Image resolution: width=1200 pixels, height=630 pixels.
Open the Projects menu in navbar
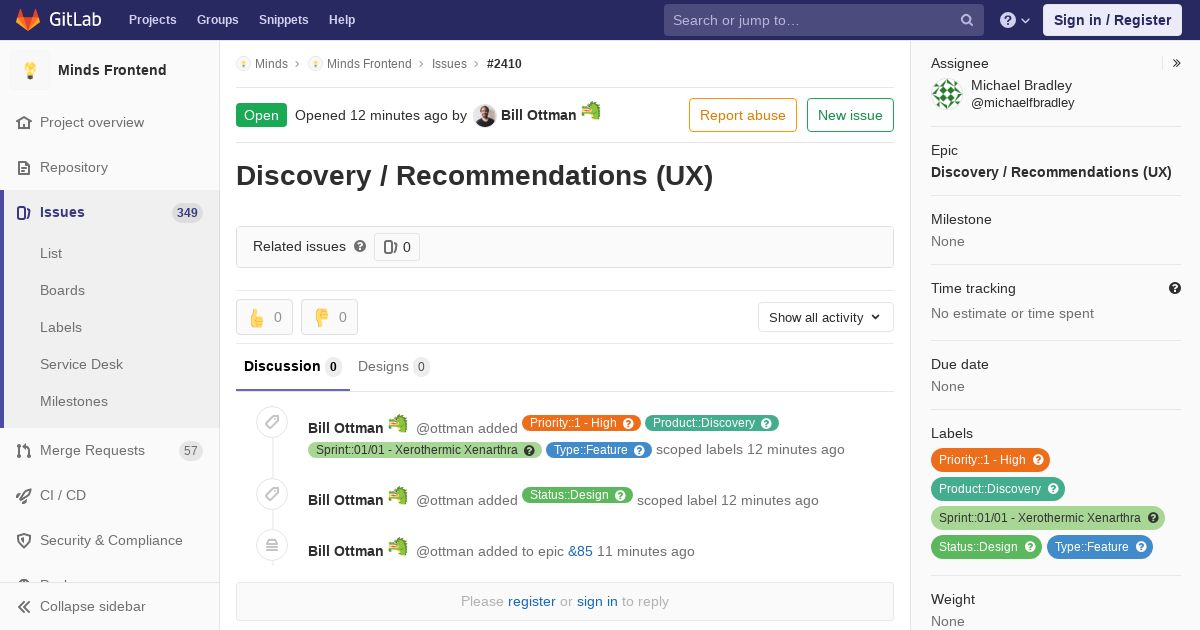coord(153,20)
